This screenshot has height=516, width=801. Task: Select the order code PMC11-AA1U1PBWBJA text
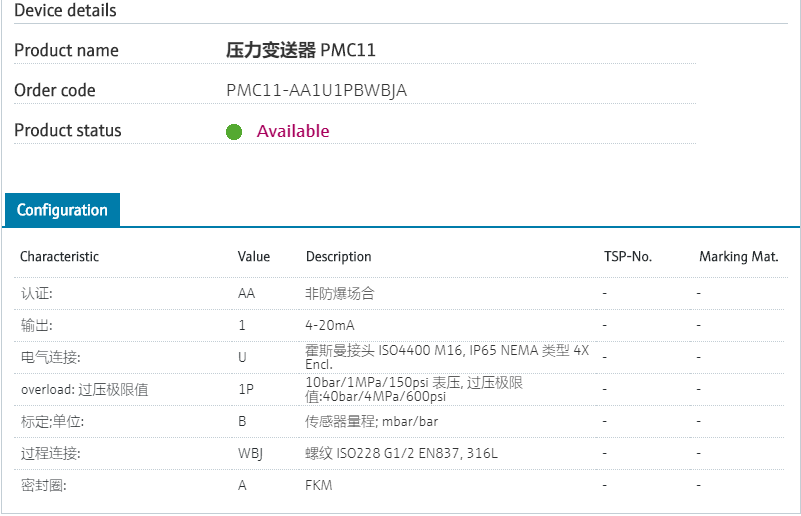(317, 91)
